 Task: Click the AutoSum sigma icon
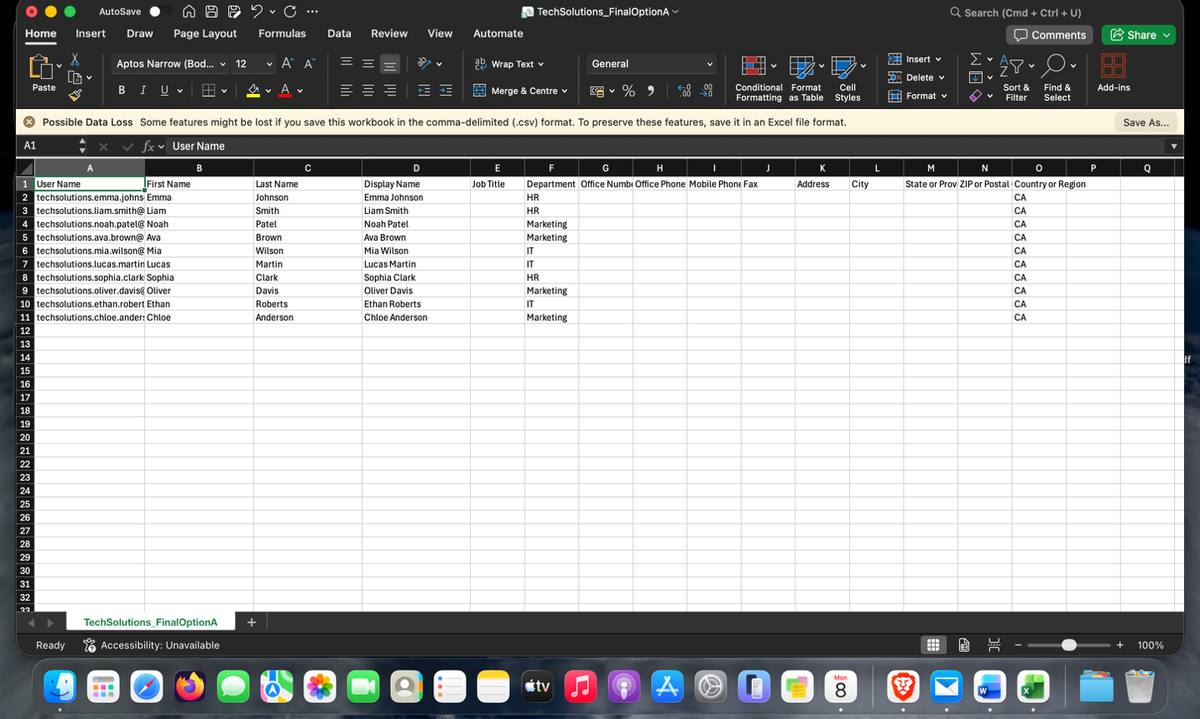tap(975, 59)
